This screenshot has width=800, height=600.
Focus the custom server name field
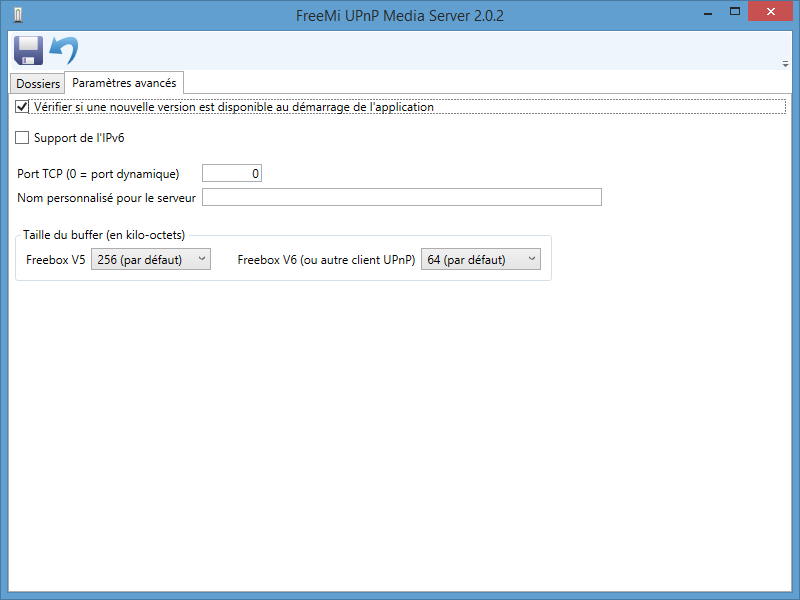(402, 197)
